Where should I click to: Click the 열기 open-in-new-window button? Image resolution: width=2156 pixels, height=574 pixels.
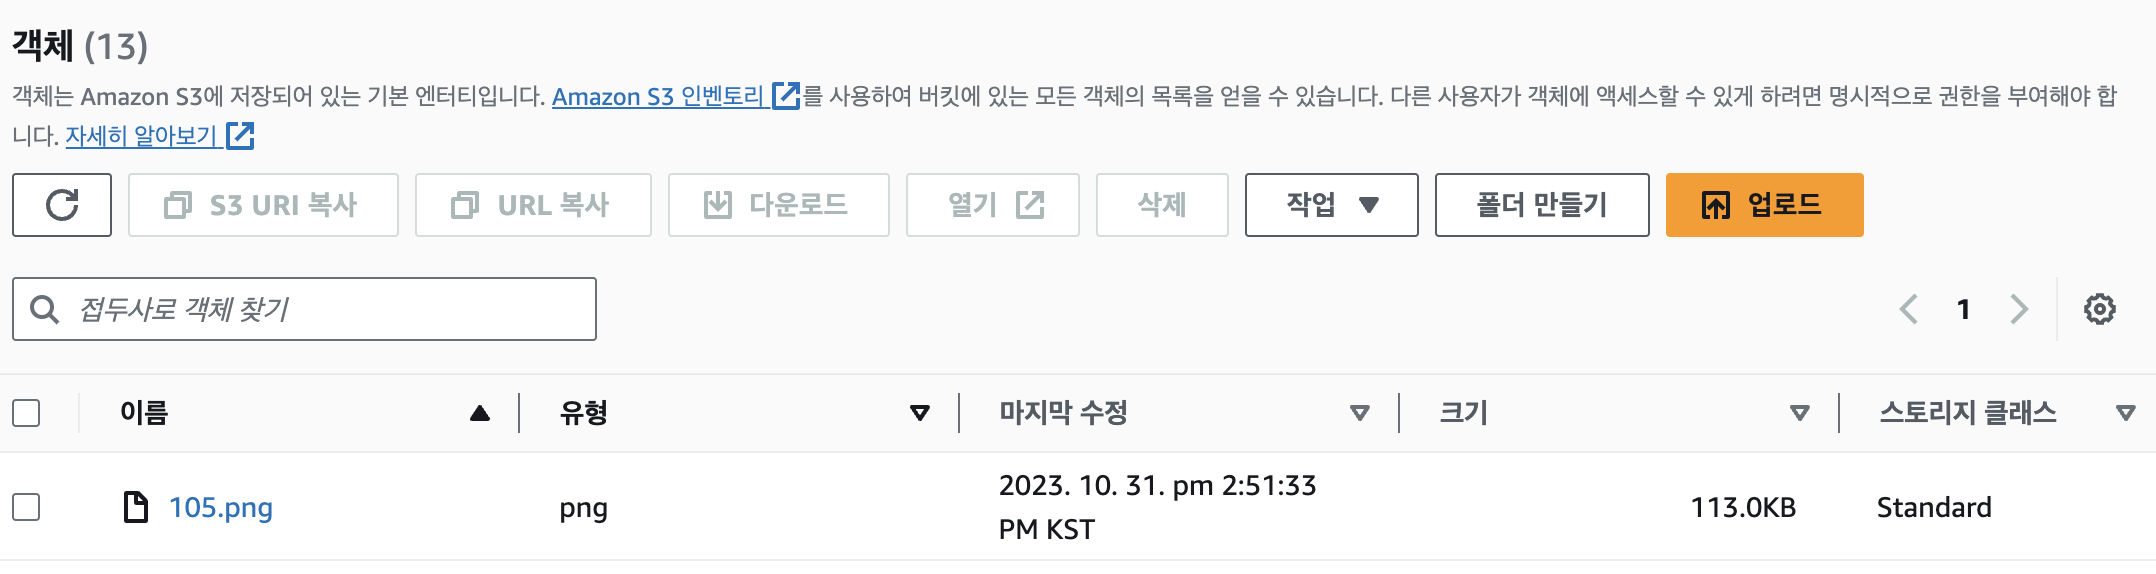tap(992, 205)
